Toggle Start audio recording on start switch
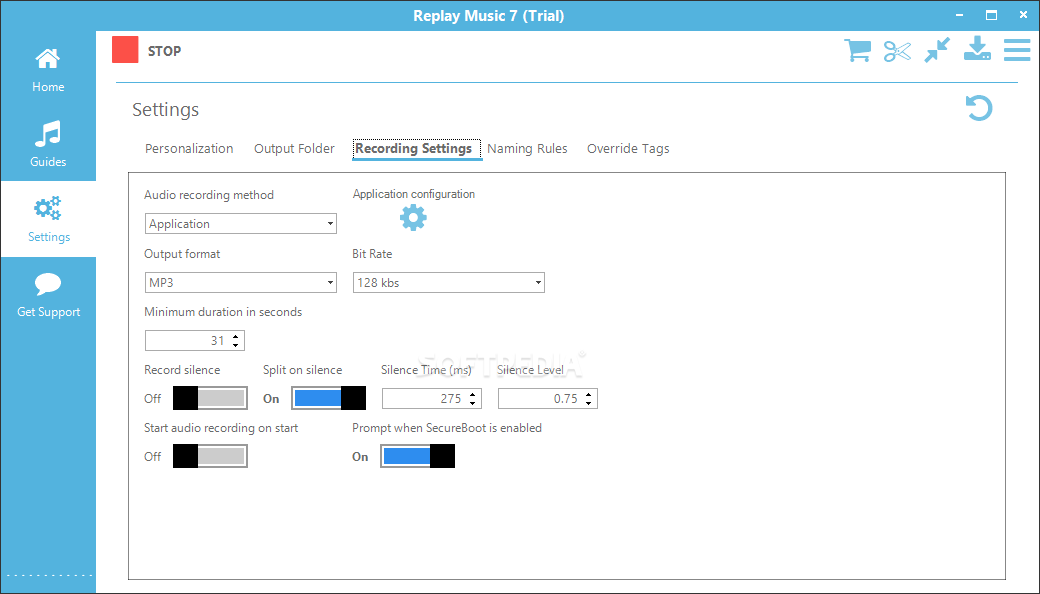Screen dimensions: 1040x594 (x=210, y=456)
